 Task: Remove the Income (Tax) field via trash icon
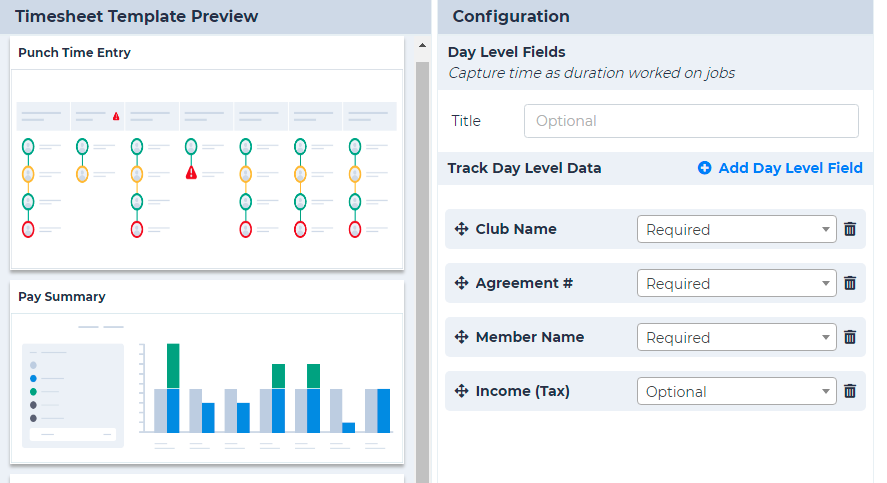850,391
